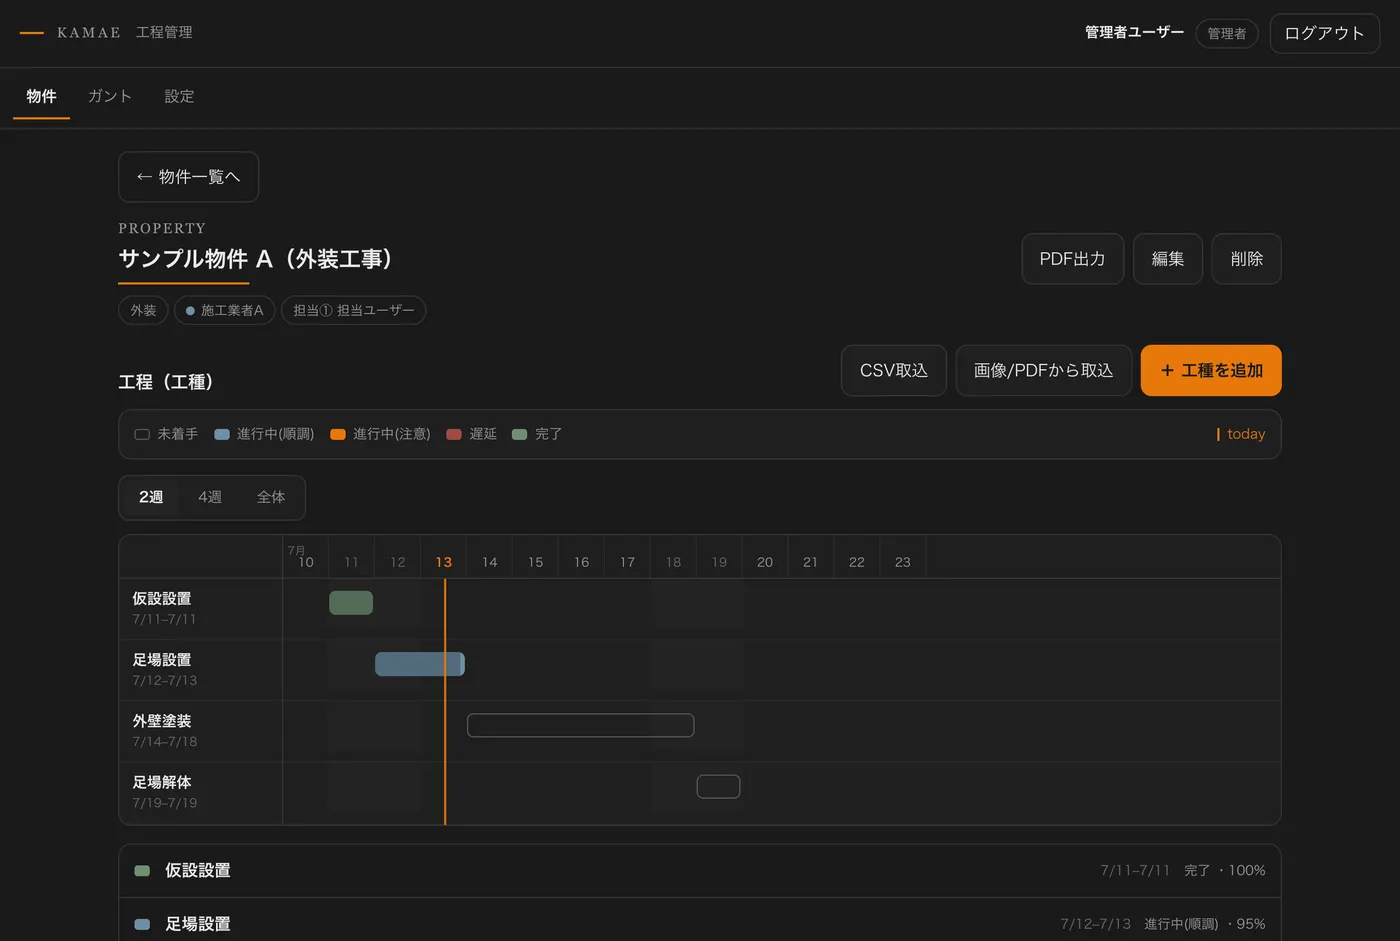This screenshot has width=1400, height=941.
Task: Click the 外壁塗装 gantt row label
Action: (162, 721)
